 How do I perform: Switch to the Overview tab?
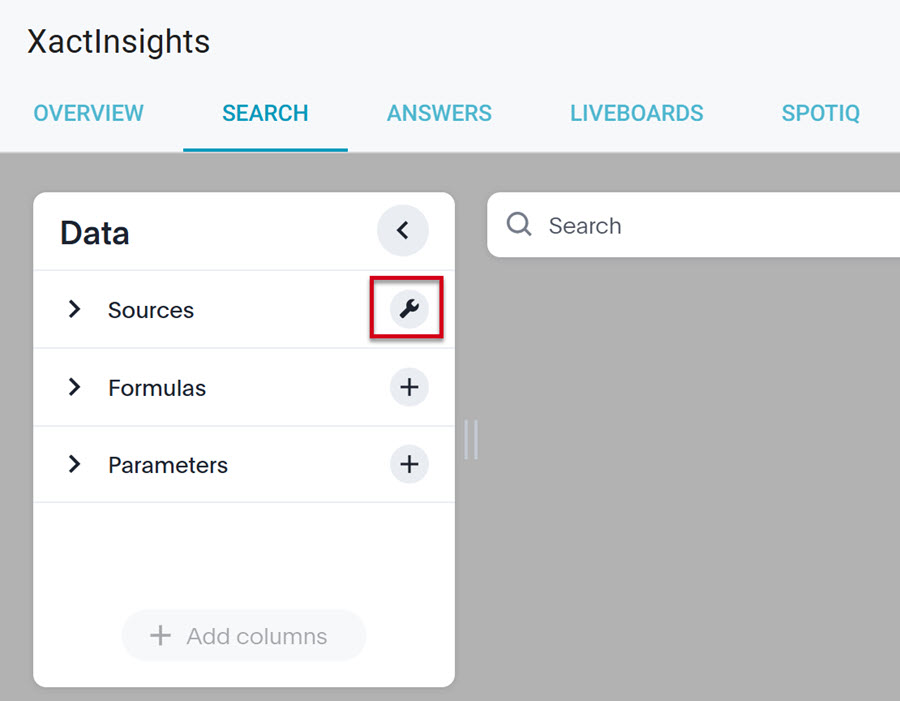(89, 114)
